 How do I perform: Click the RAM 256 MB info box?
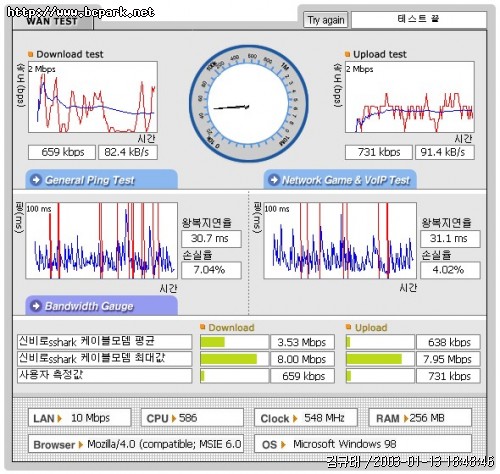420,418
